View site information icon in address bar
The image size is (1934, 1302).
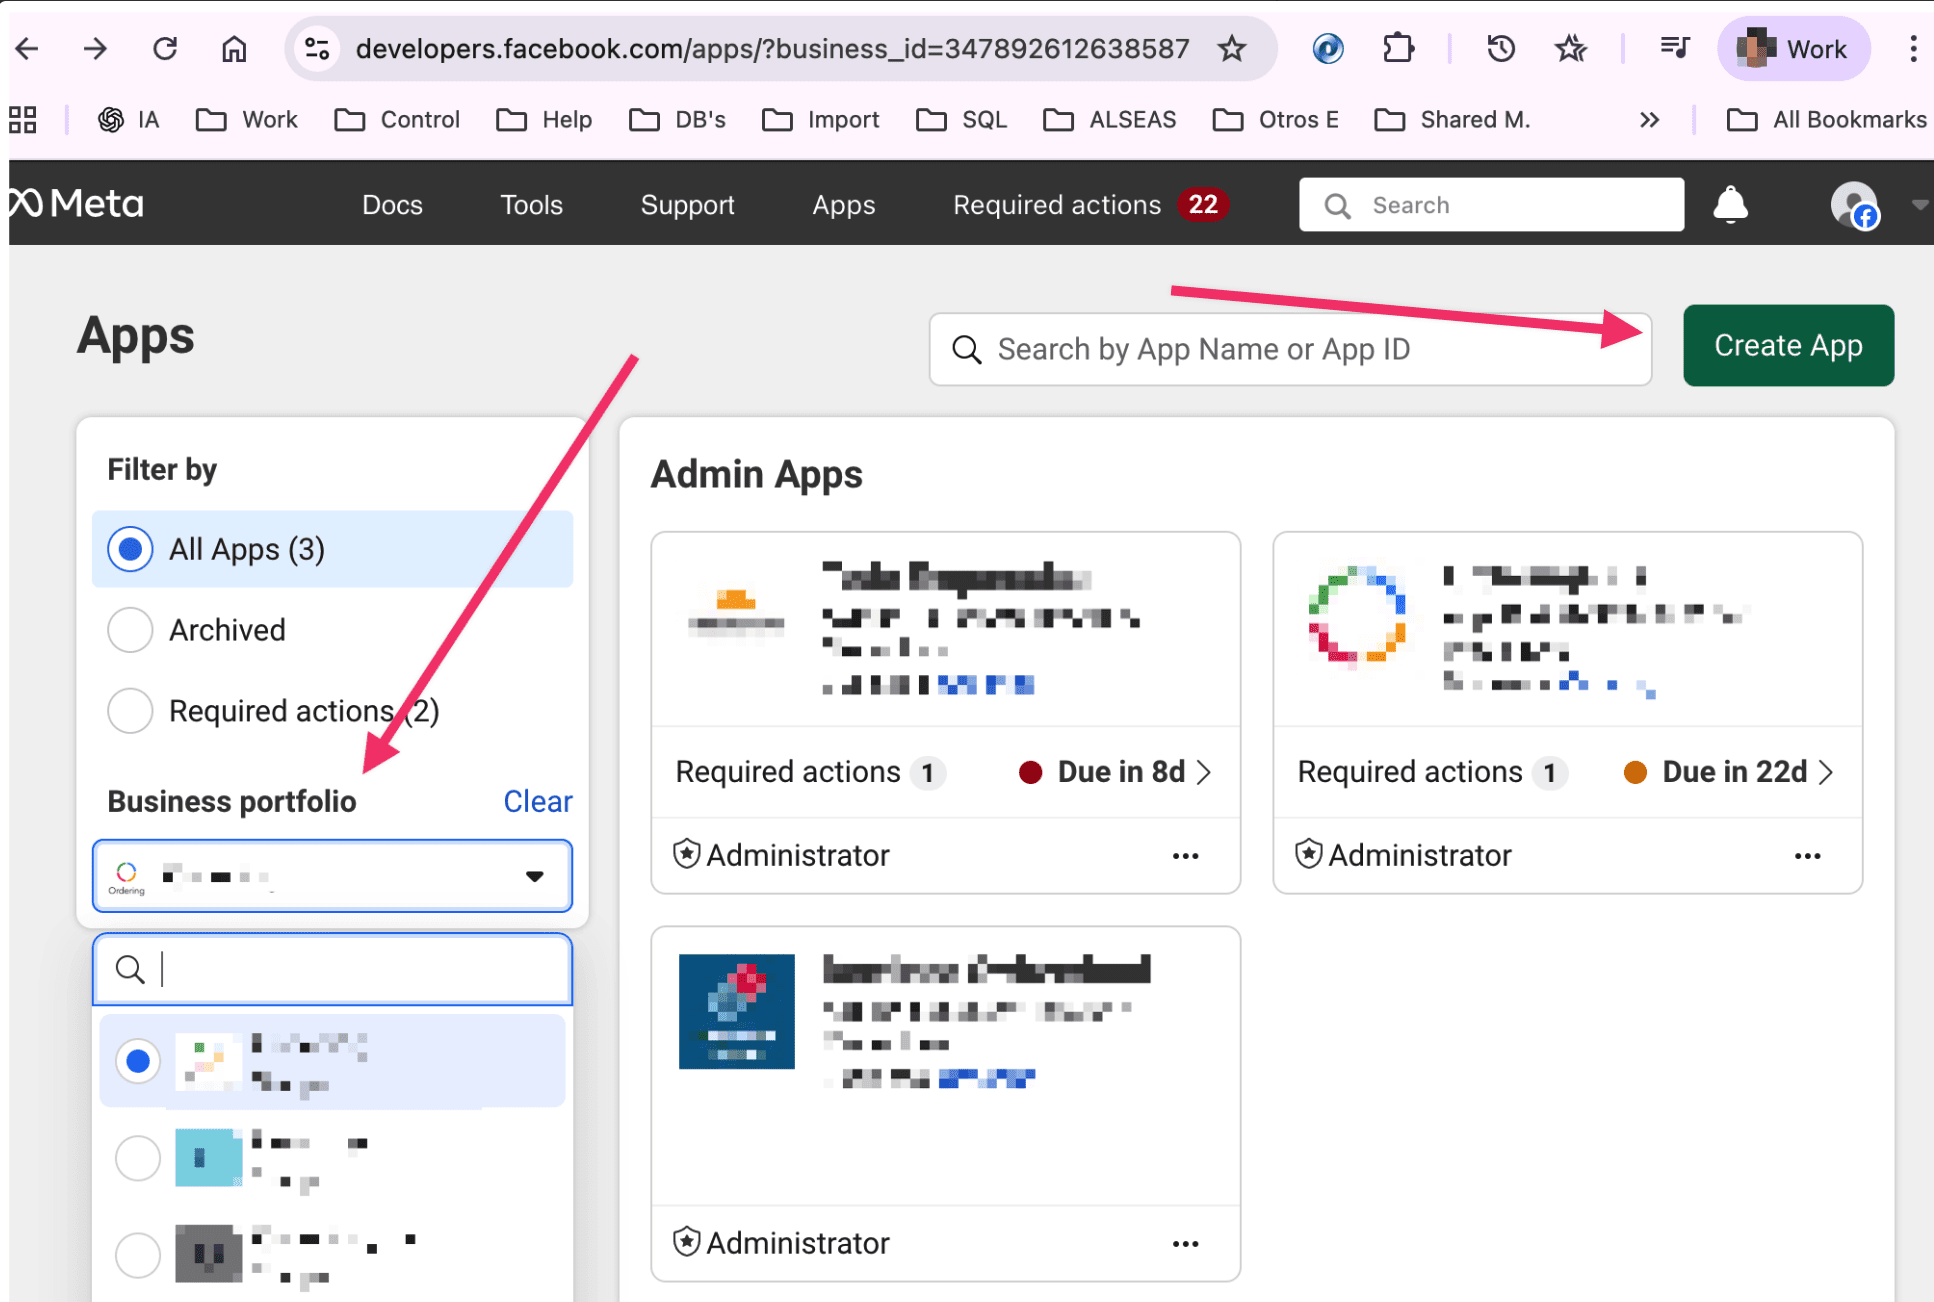pyautogui.click(x=317, y=48)
